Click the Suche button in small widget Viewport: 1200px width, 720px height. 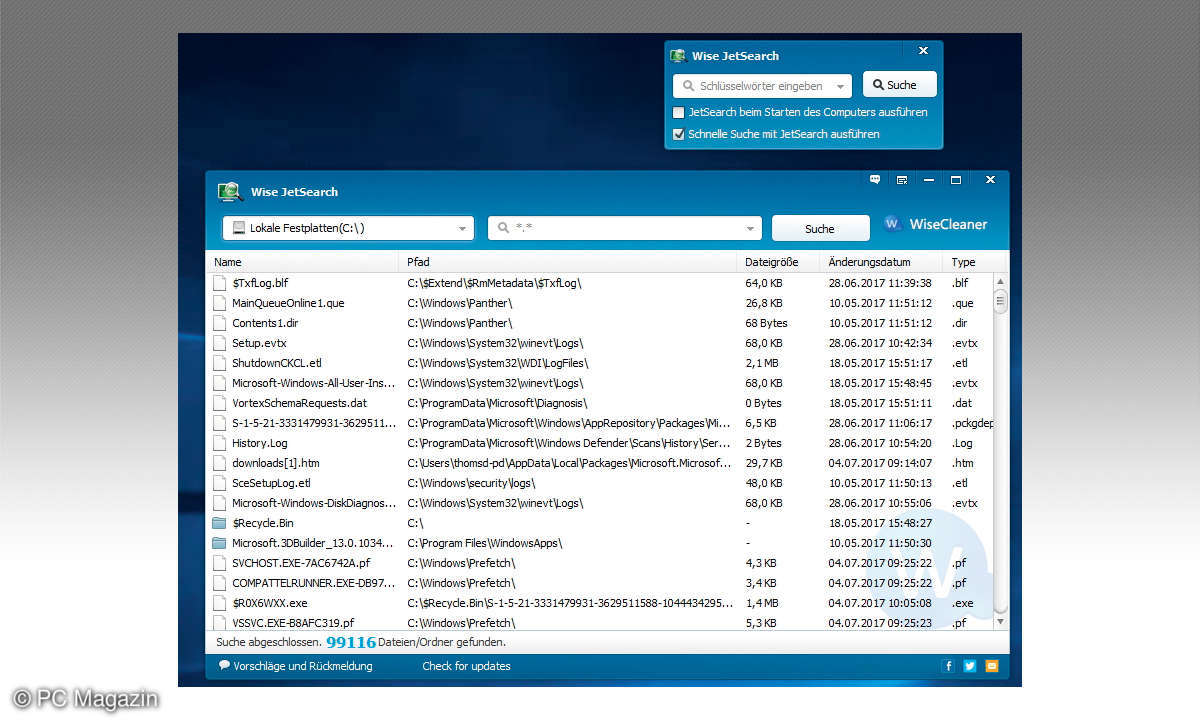click(x=900, y=85)
